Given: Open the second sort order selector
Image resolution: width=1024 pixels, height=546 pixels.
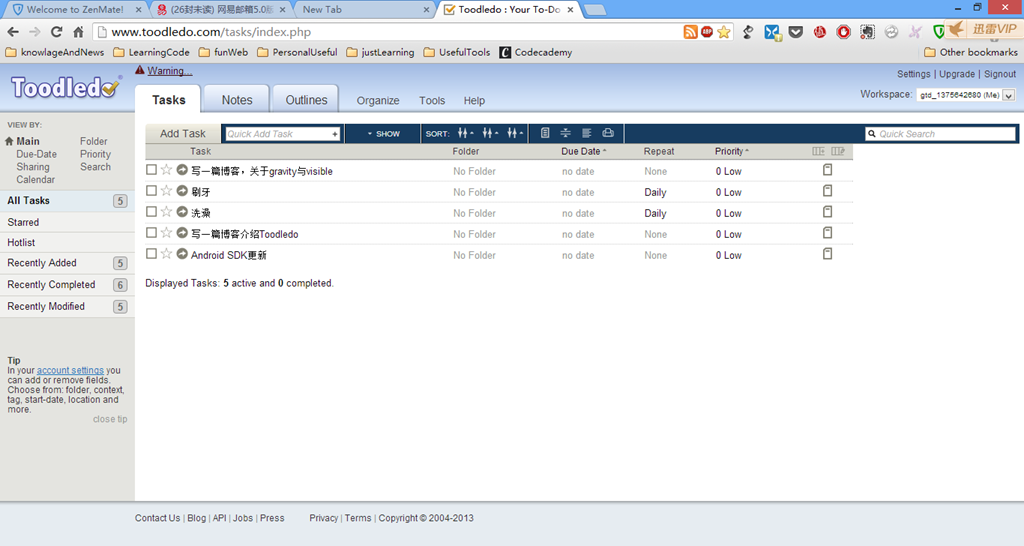Looking at the screenshot, I should tap(490, 133).
